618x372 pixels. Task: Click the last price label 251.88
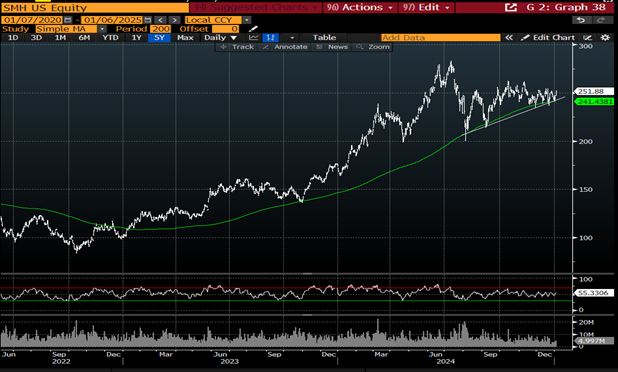pyautogui.click(x=593, y=91)
